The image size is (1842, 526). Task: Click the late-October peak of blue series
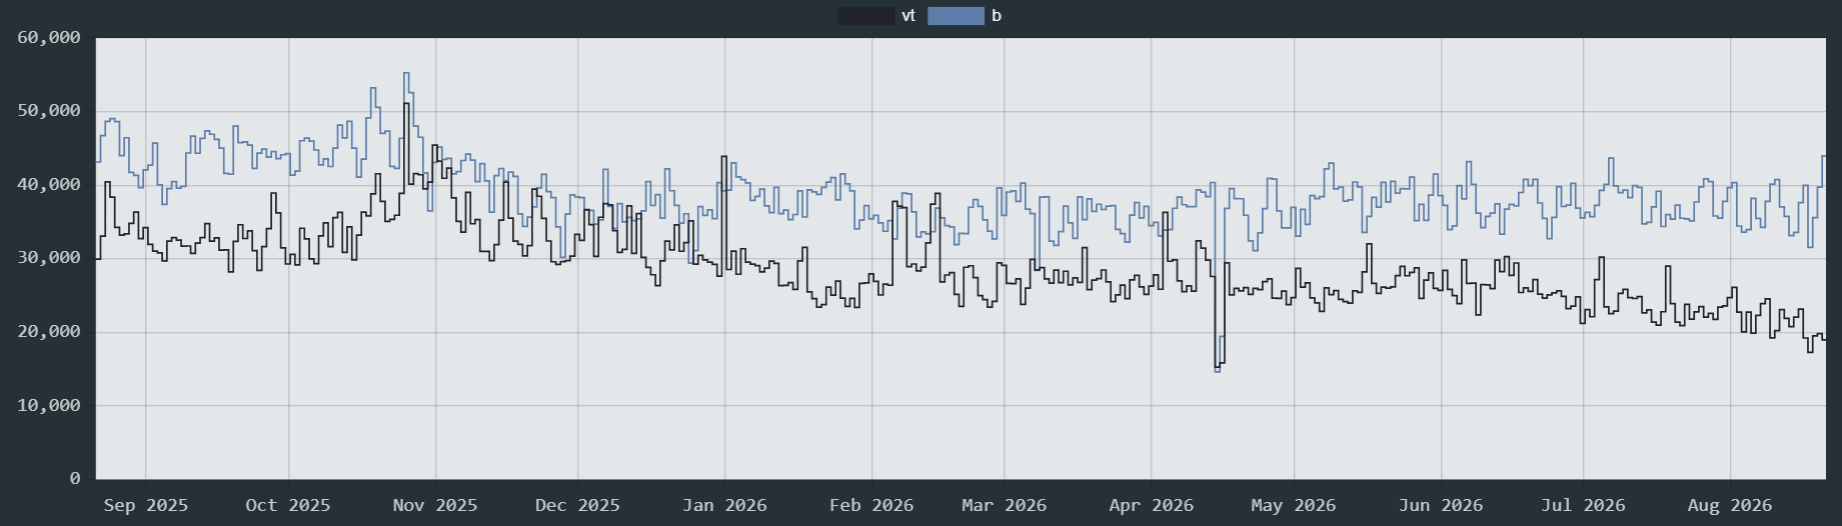(x=406, y=73)
